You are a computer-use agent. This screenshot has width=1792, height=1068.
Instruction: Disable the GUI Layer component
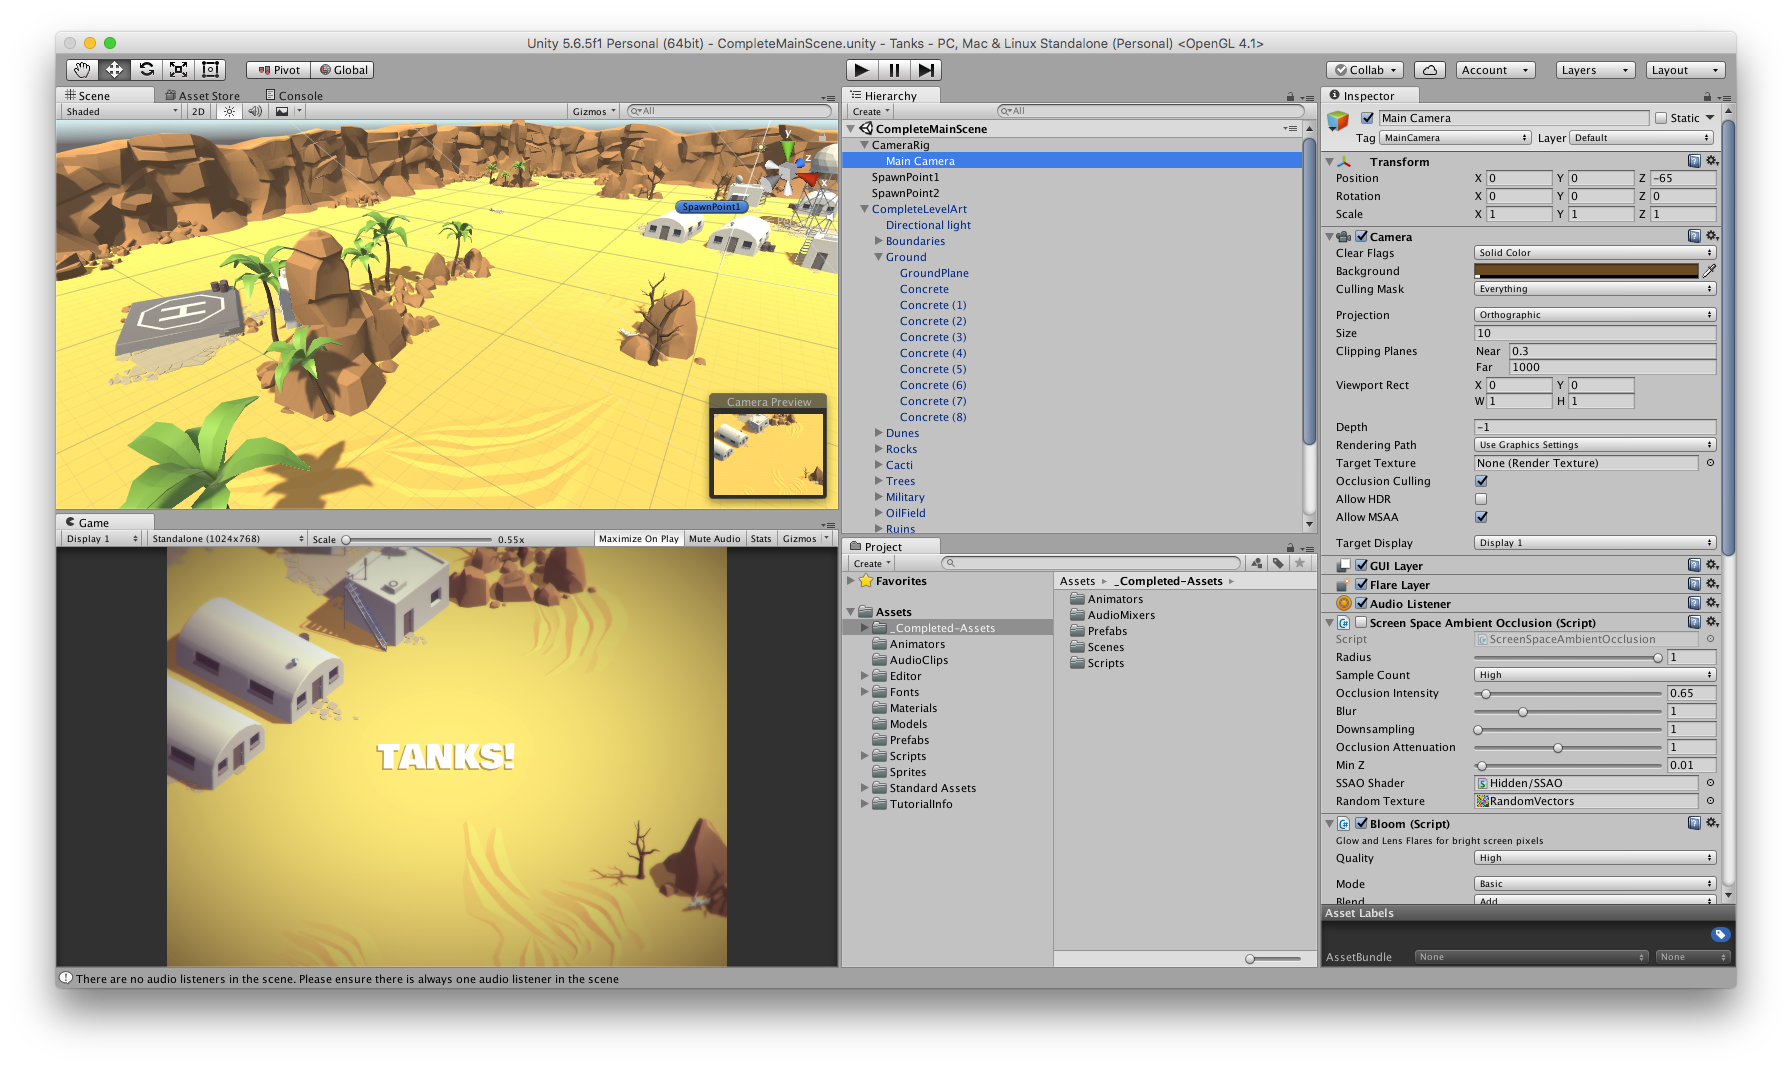click(1361, 565)
